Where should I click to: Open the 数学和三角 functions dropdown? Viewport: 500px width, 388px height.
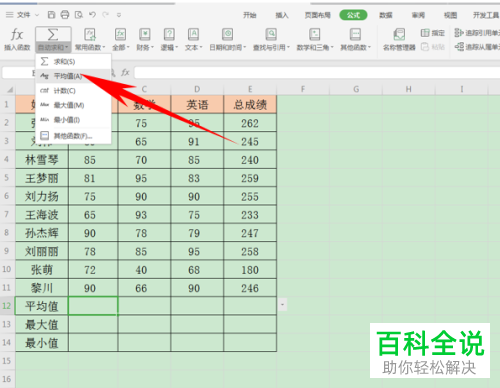(x=315, y=48)
